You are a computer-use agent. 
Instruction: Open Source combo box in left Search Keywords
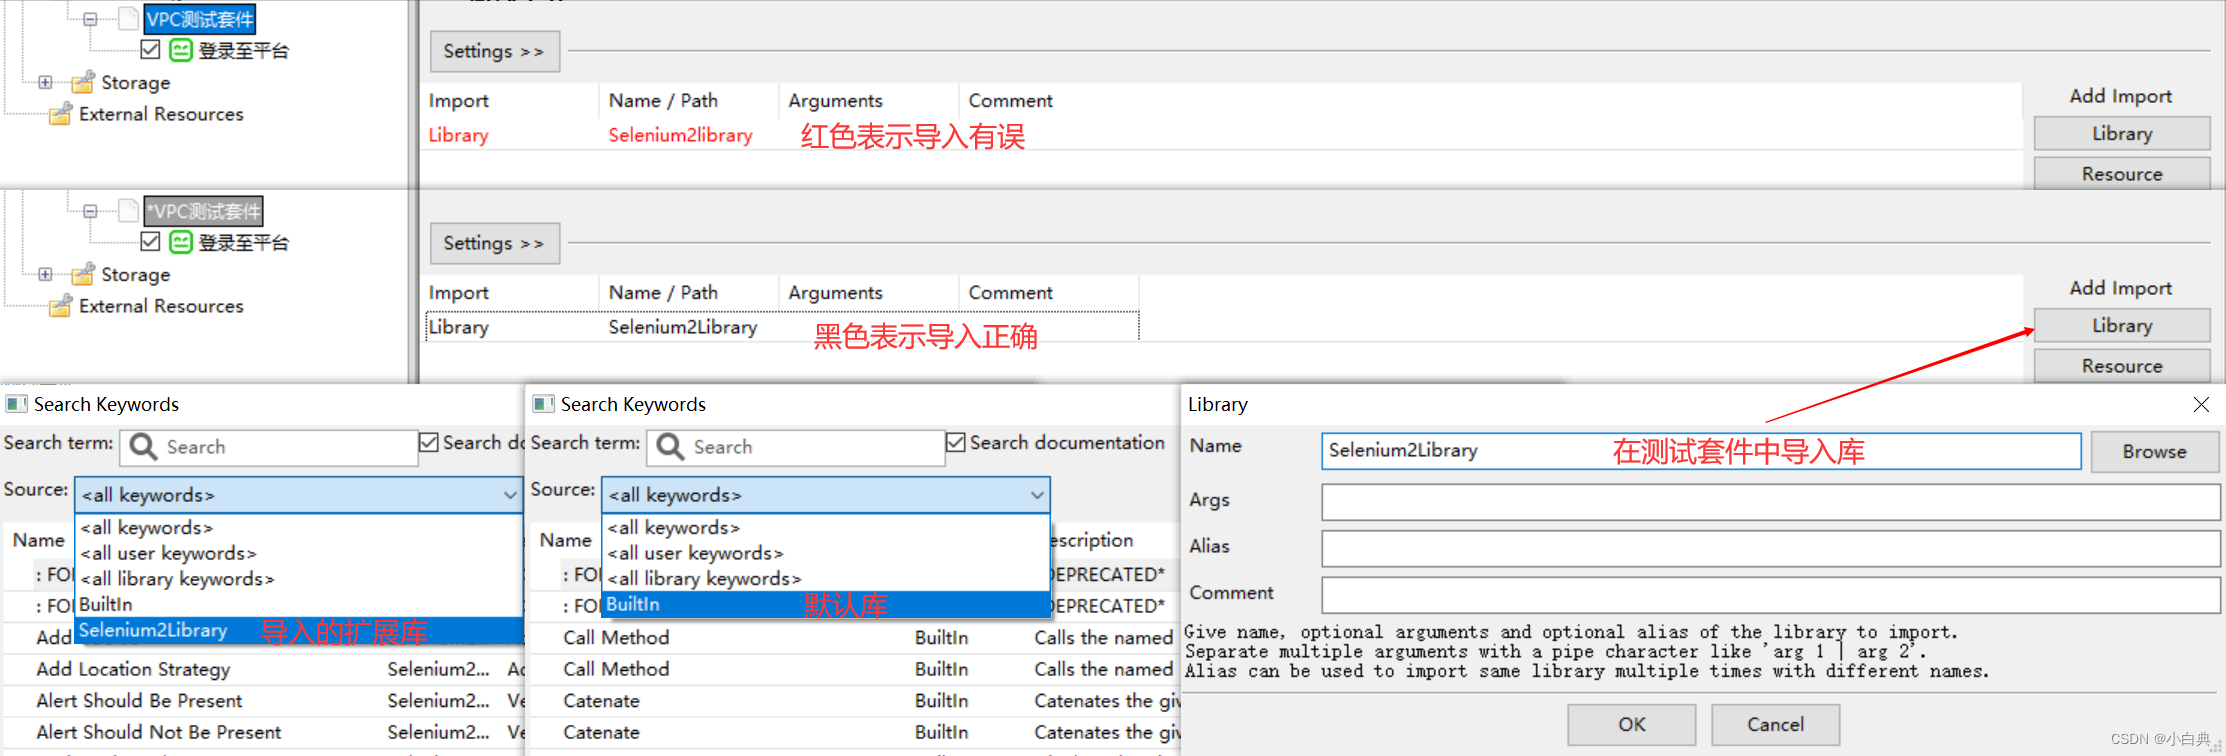click(x=299, y=495)
